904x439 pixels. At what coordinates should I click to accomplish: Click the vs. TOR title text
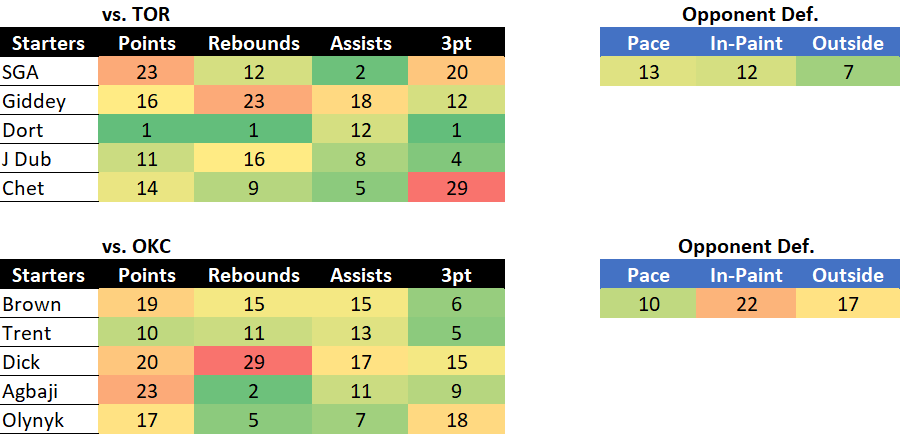136,14
